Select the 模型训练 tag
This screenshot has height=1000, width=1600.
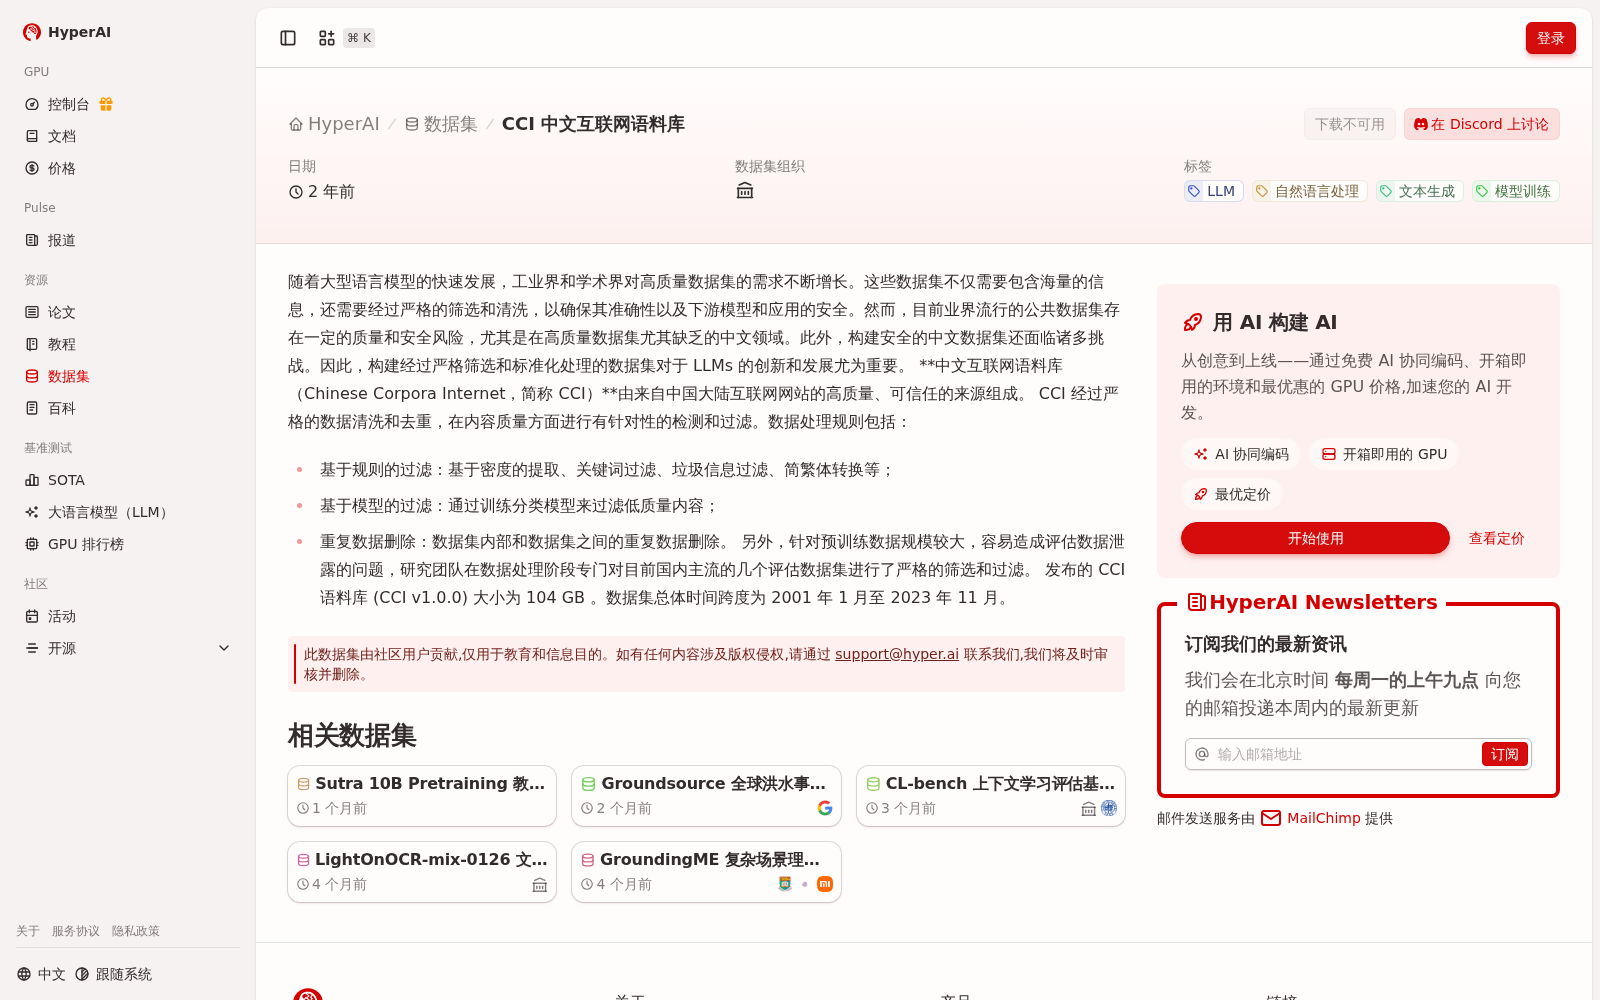(x=1515, y=191)
